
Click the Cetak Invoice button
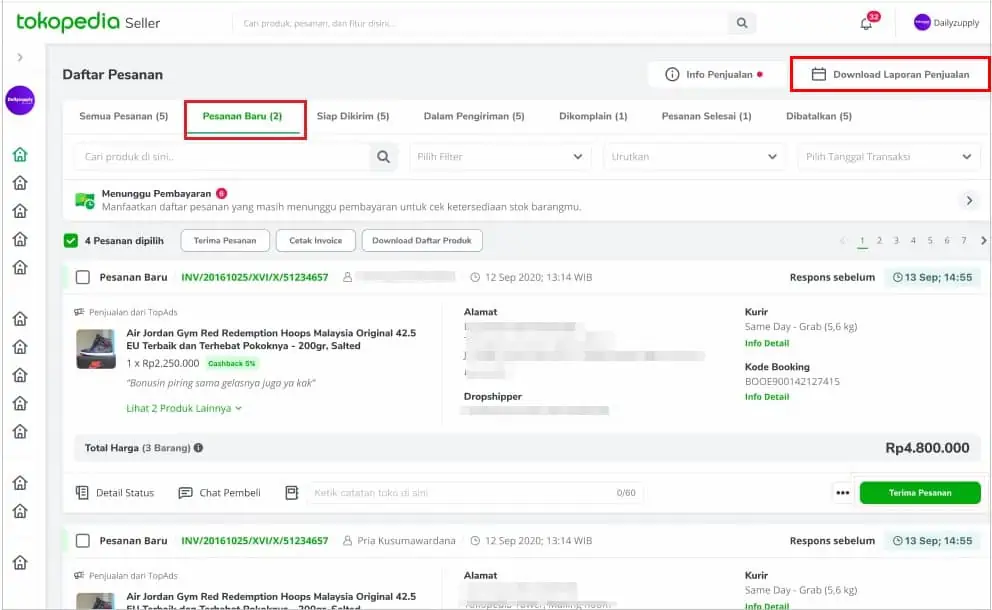click(x=315, y=240)
